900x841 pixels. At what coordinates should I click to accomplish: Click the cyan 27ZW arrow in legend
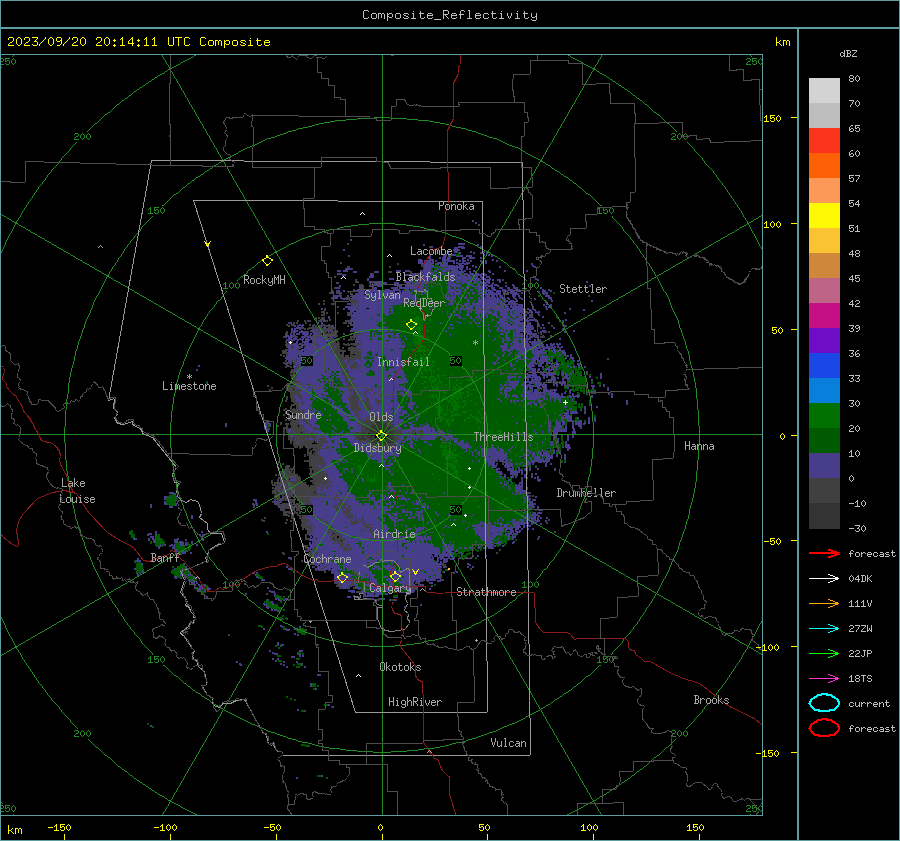[824, 629]
